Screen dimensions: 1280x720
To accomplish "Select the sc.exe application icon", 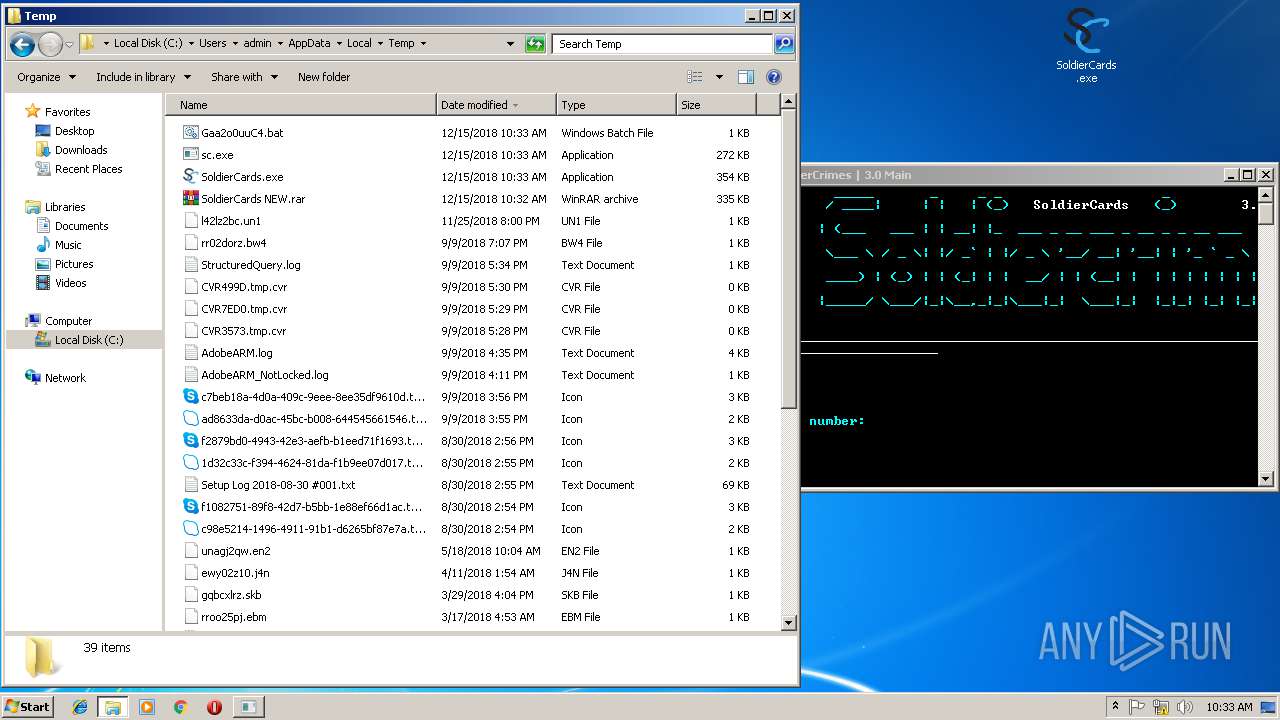I will pos(192,155).
